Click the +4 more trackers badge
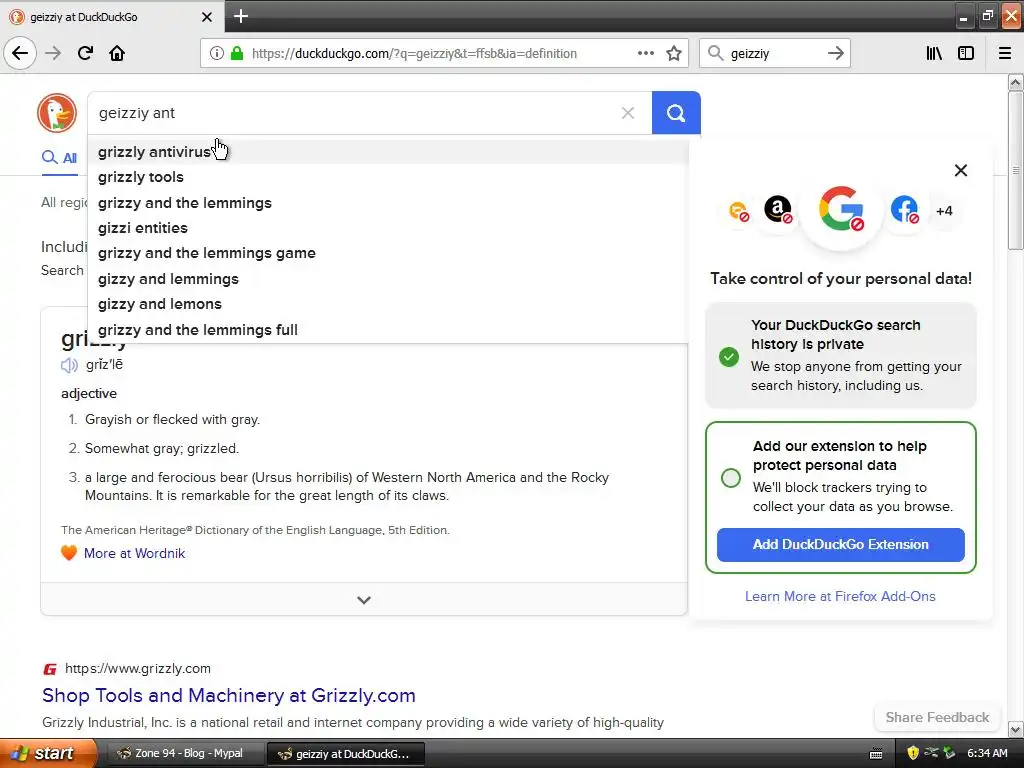This screenshot has height=768, width=1024. [x=944, y=211]
